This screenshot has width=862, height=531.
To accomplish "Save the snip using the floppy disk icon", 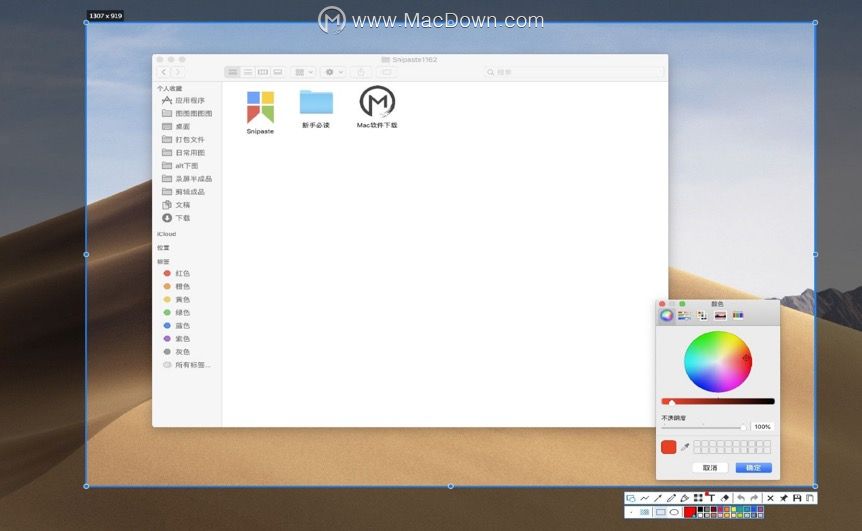I will [x=797, y=498].
